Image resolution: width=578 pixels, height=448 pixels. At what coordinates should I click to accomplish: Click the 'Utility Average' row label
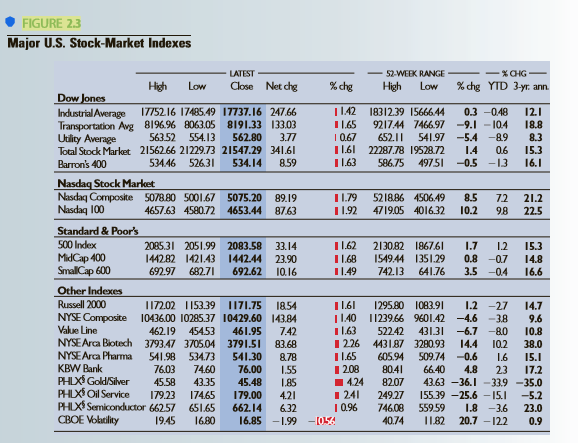[x=87, y=139]
